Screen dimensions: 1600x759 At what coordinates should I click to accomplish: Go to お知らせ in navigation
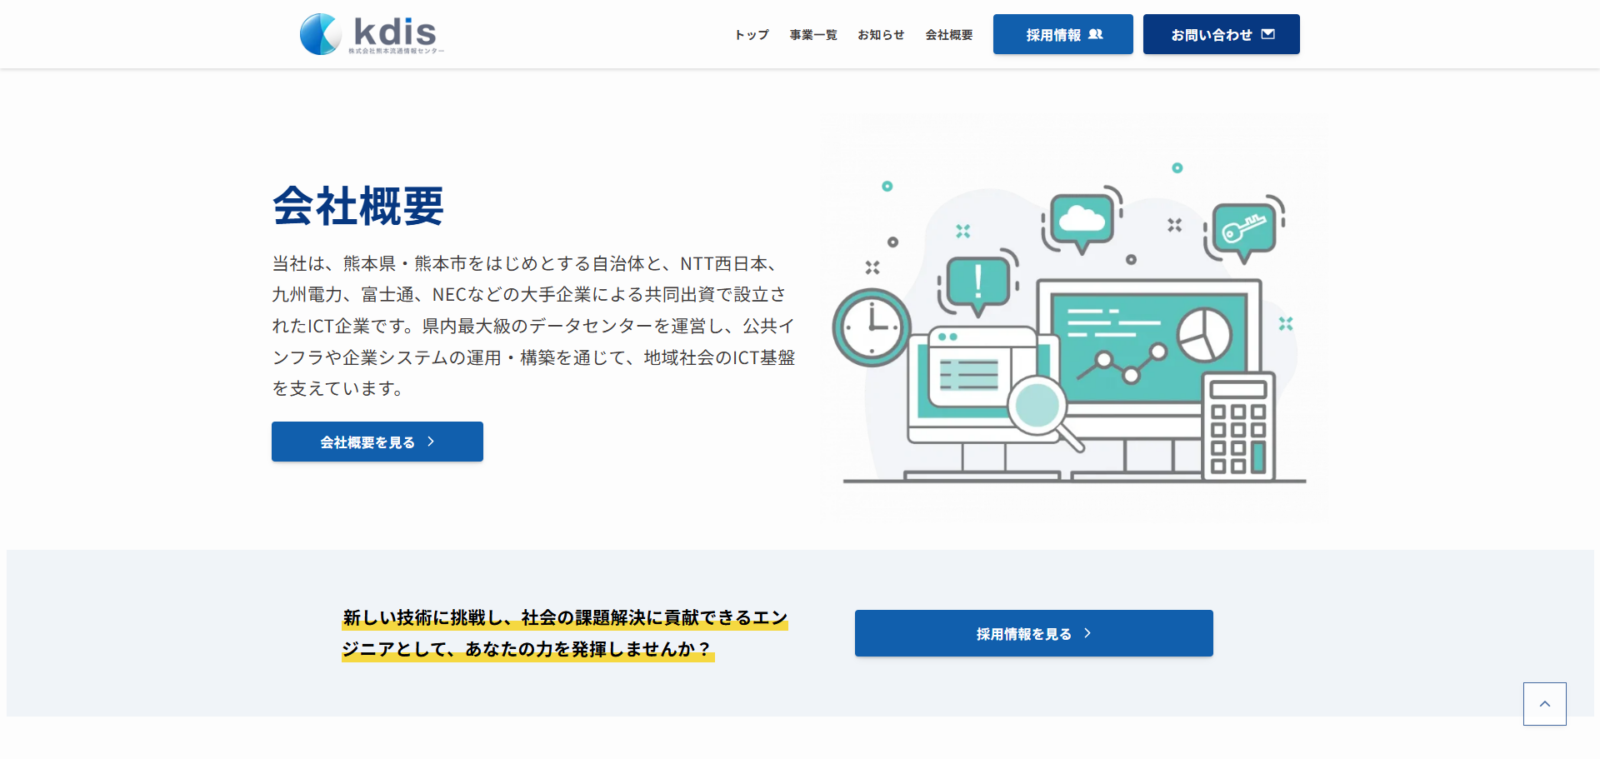point(881,35)
